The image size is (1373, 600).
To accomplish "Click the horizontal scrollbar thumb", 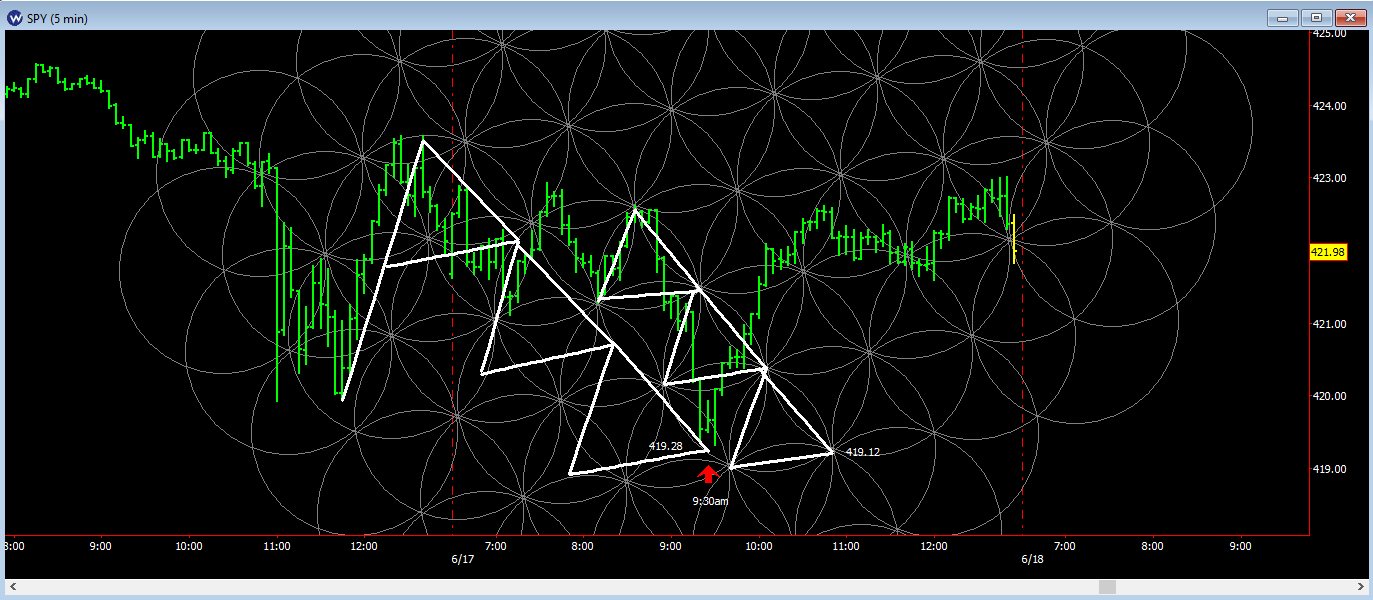I will pos(1107,587).
